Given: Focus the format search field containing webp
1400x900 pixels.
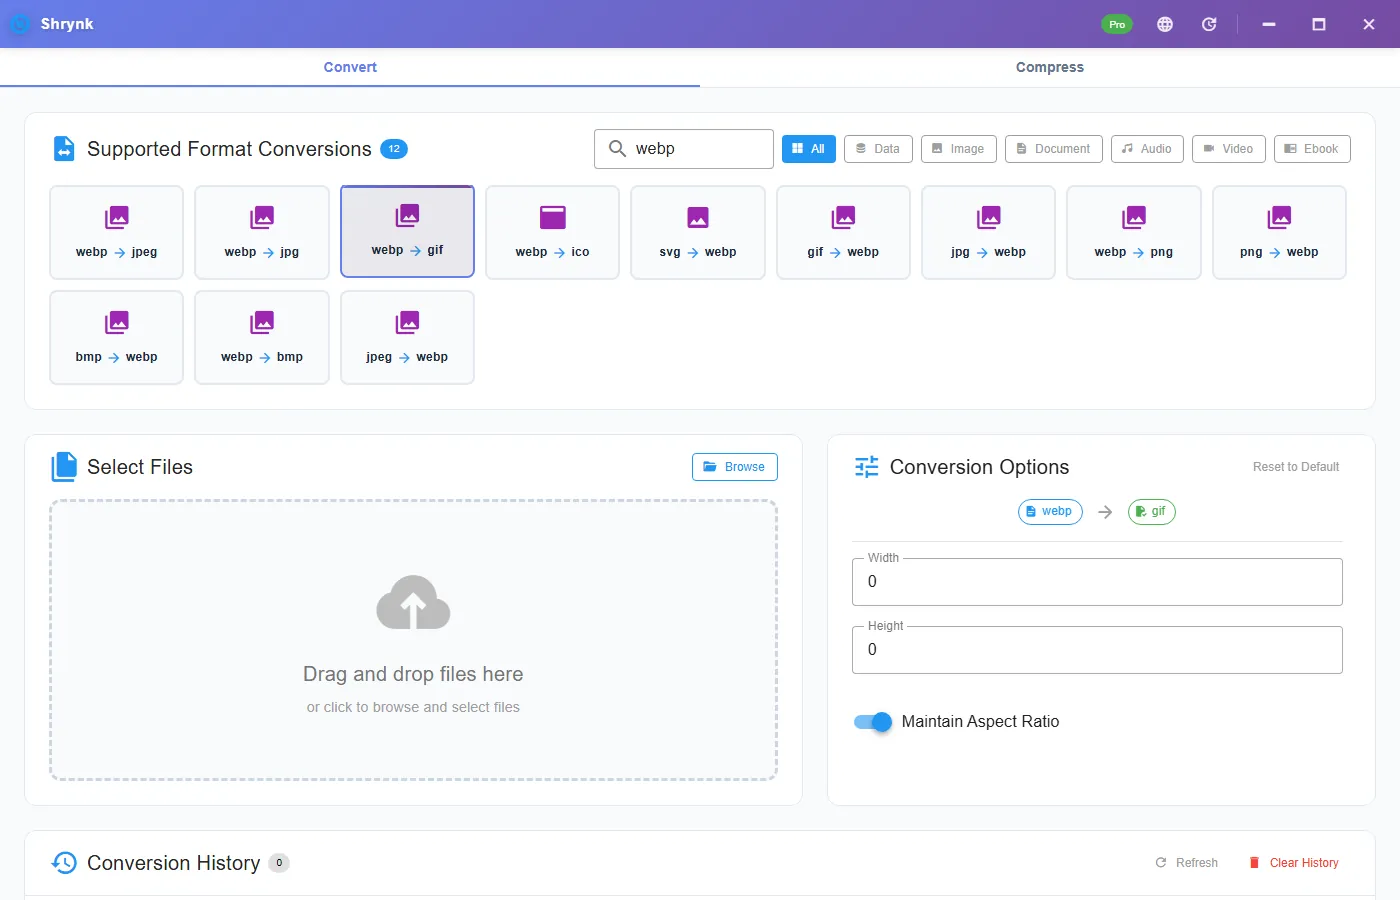Looking at the screenshot, I should [x=684, y=149].
